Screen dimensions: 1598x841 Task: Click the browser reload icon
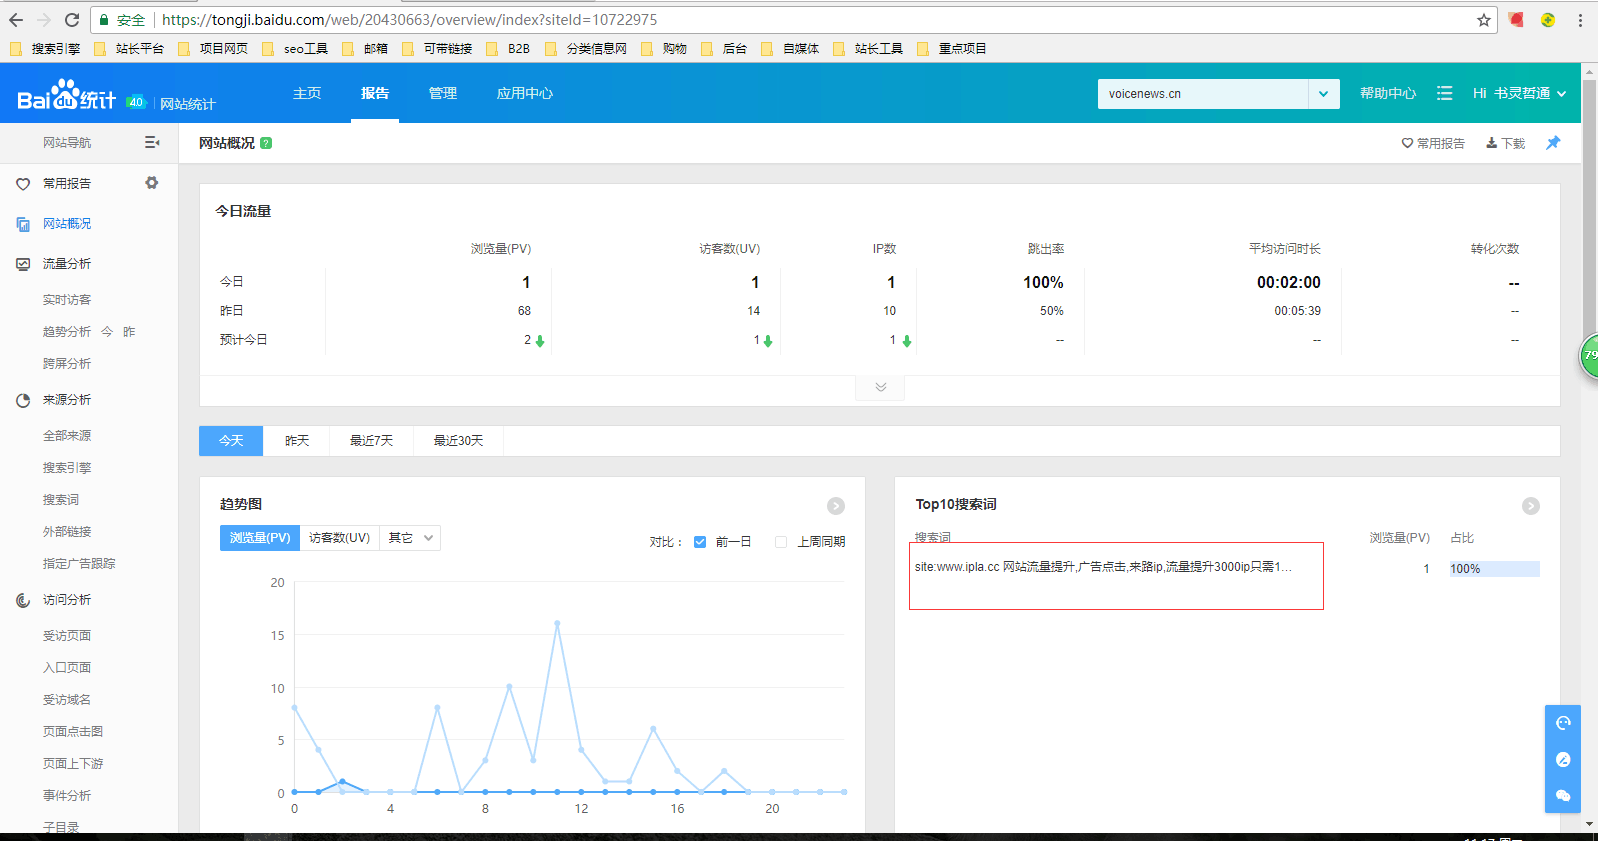[x=72, y=20]
